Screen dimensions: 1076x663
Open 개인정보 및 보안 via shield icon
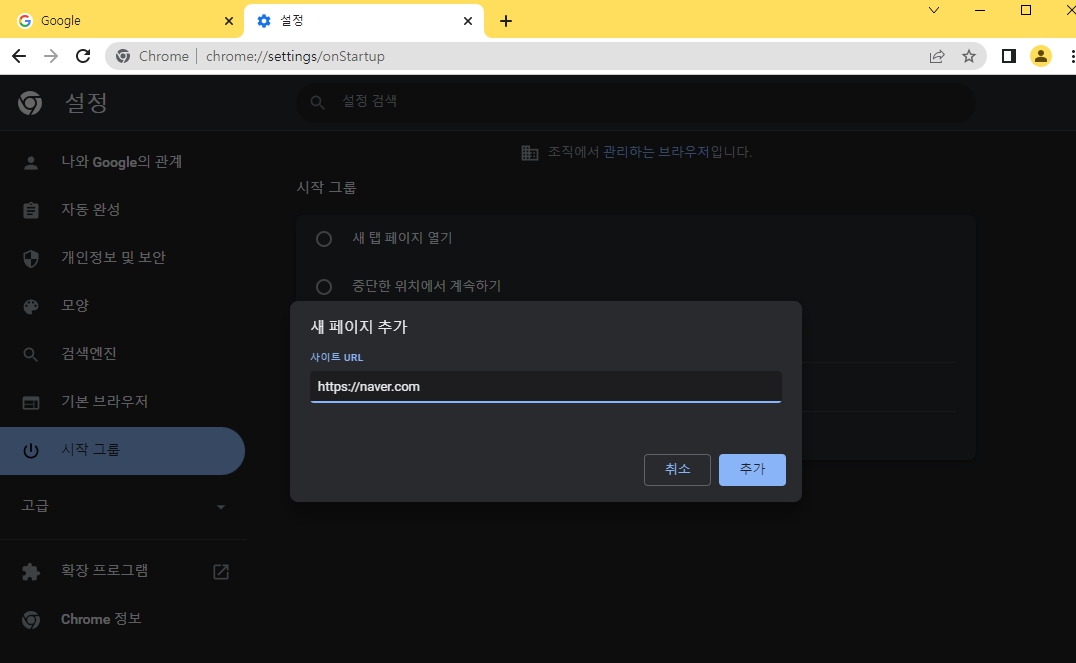click(x=30, y=257)
